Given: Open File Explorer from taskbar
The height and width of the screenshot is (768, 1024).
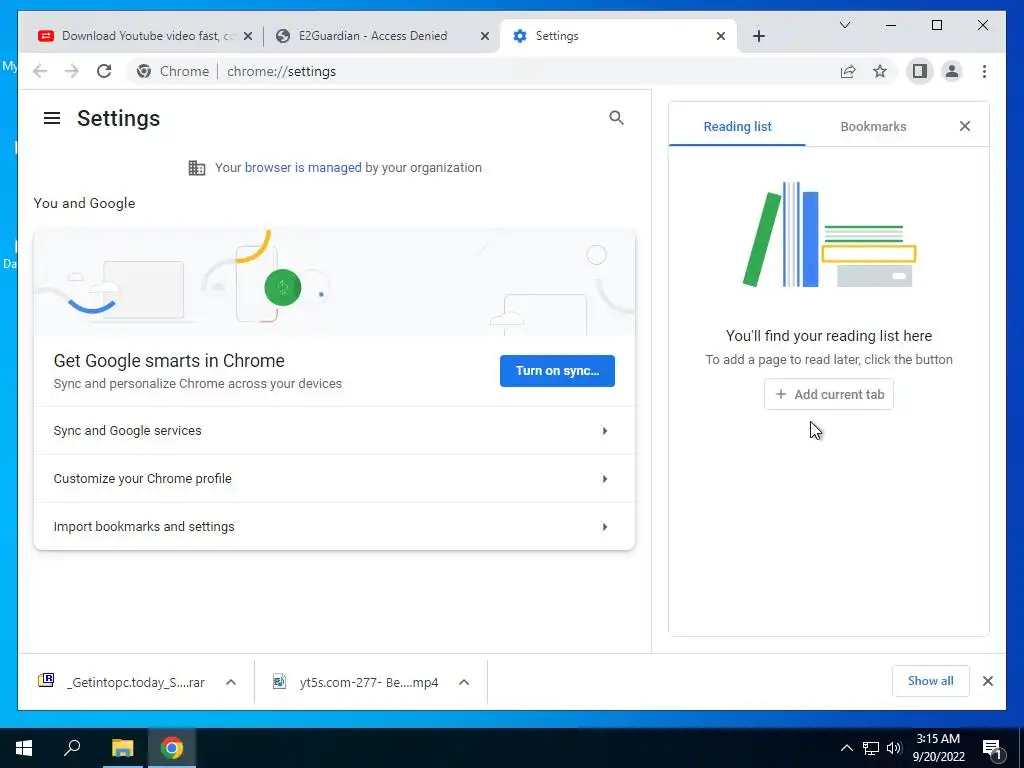Looking at the screenshot, I should click(122, 748).
